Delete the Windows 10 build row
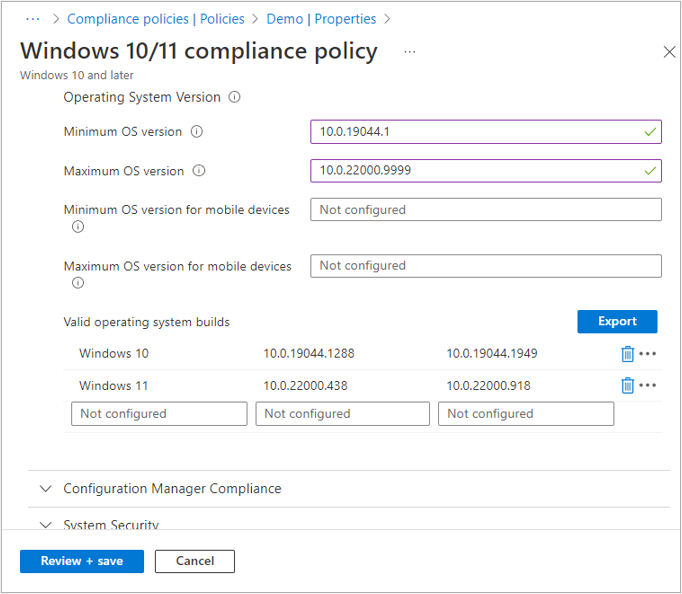682x594 pixels. (x=627, y=354)
